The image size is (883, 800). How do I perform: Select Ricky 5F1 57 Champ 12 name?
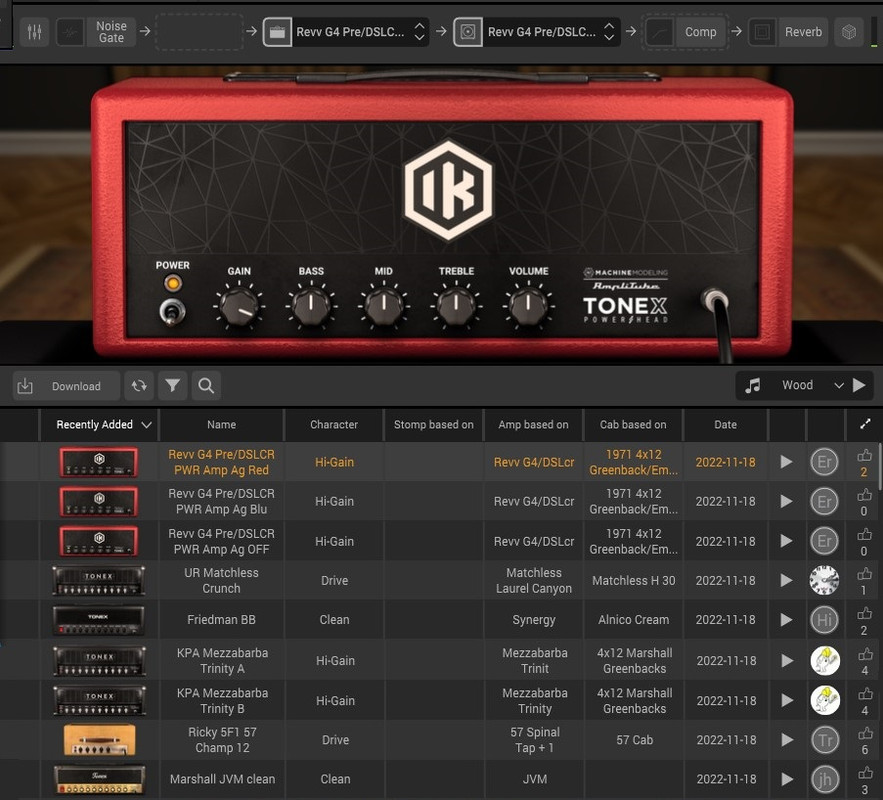click(222, 740)
